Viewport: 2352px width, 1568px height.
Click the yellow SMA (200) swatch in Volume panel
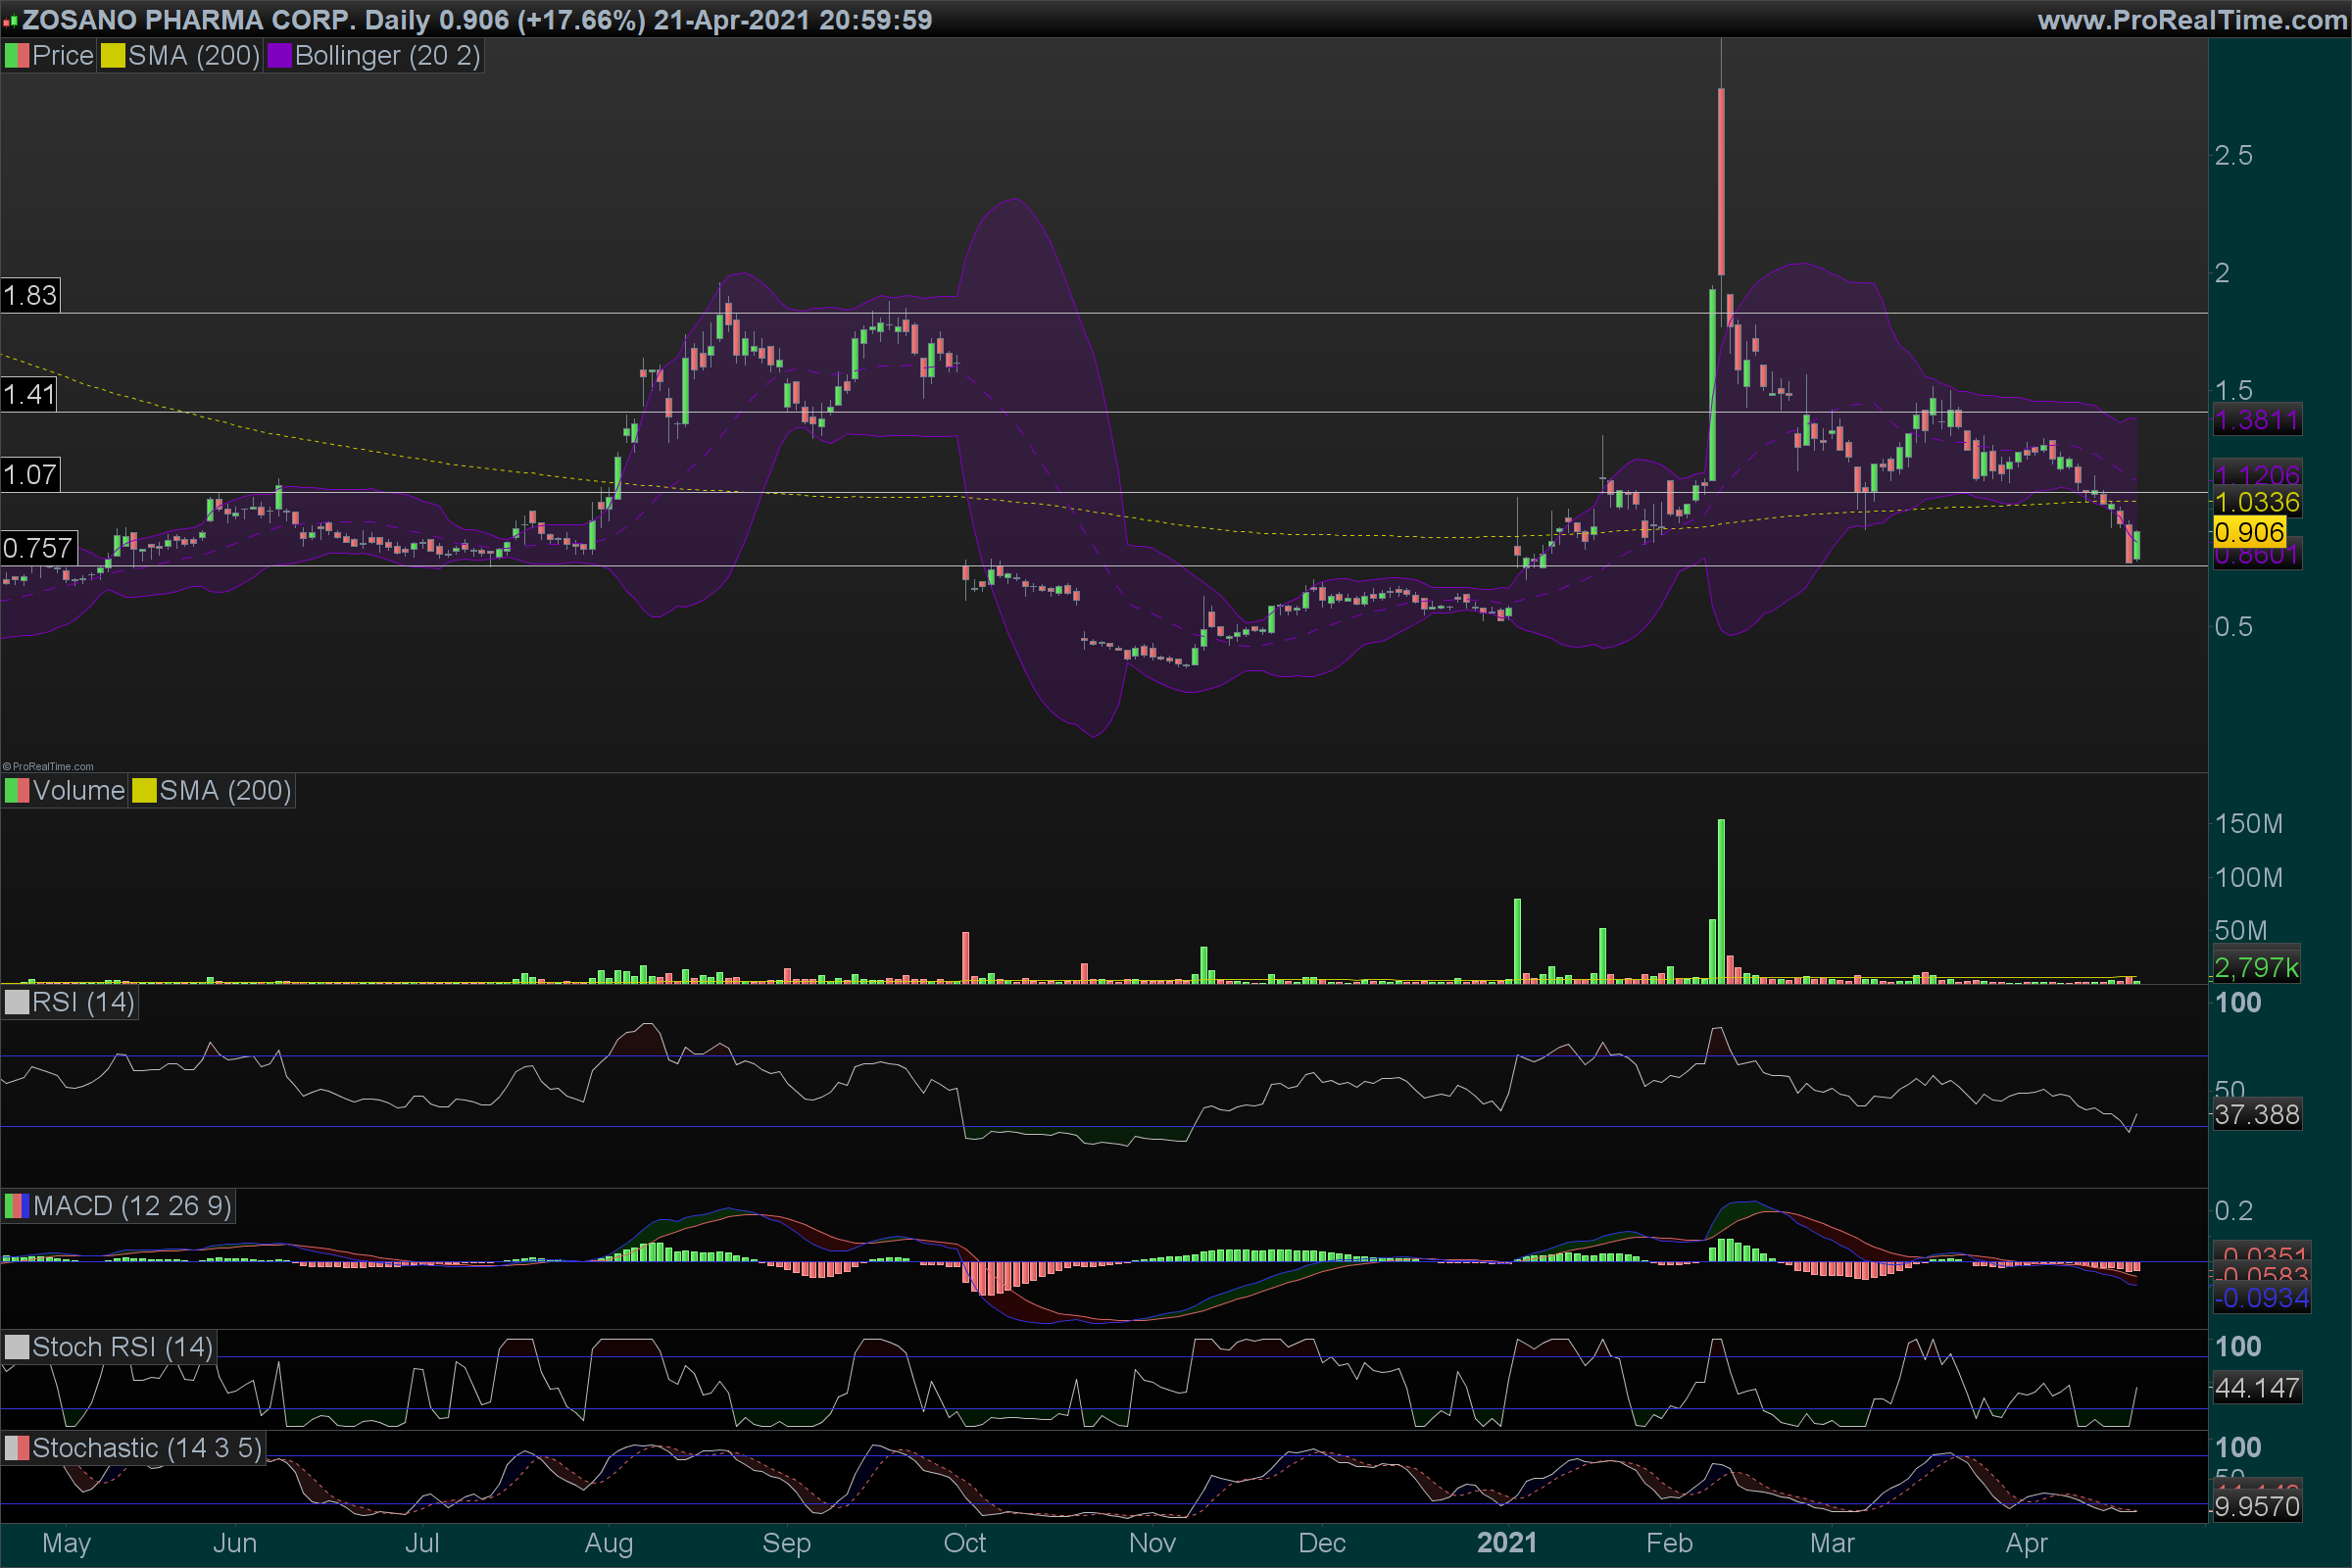[144, 791]
